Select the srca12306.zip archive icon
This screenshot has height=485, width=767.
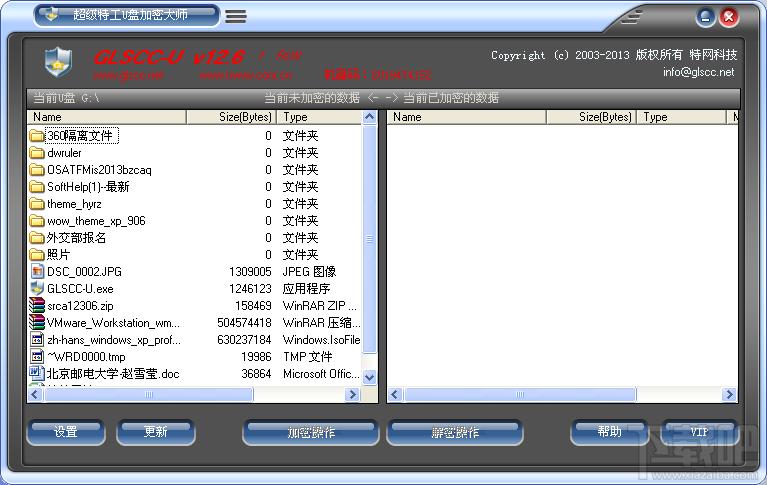[37, 306]
